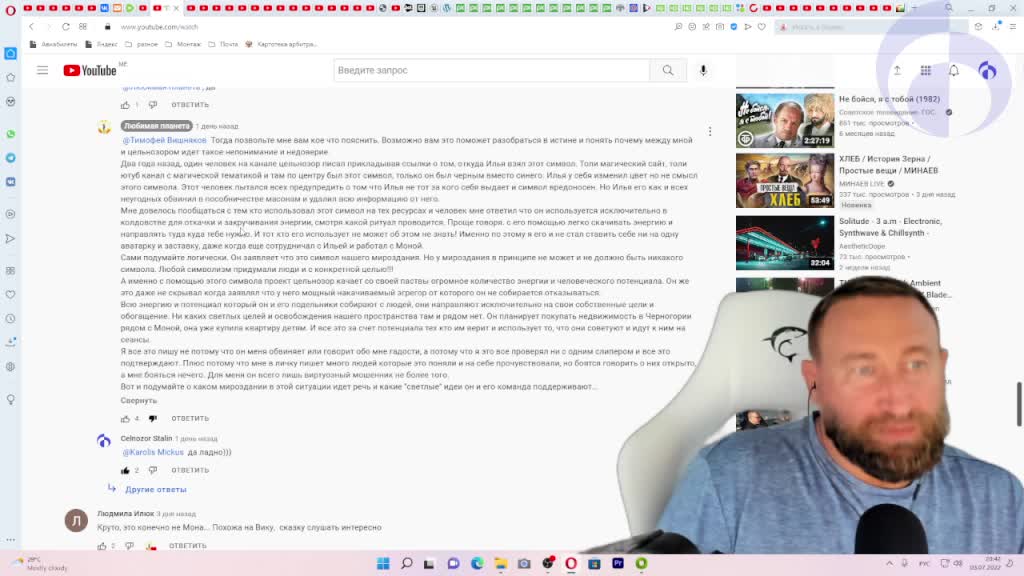Image resolution: width=1024 pixels, height=576 pixels.
Task: Open history in the Opera sidebar
Action: click(10, 319)
